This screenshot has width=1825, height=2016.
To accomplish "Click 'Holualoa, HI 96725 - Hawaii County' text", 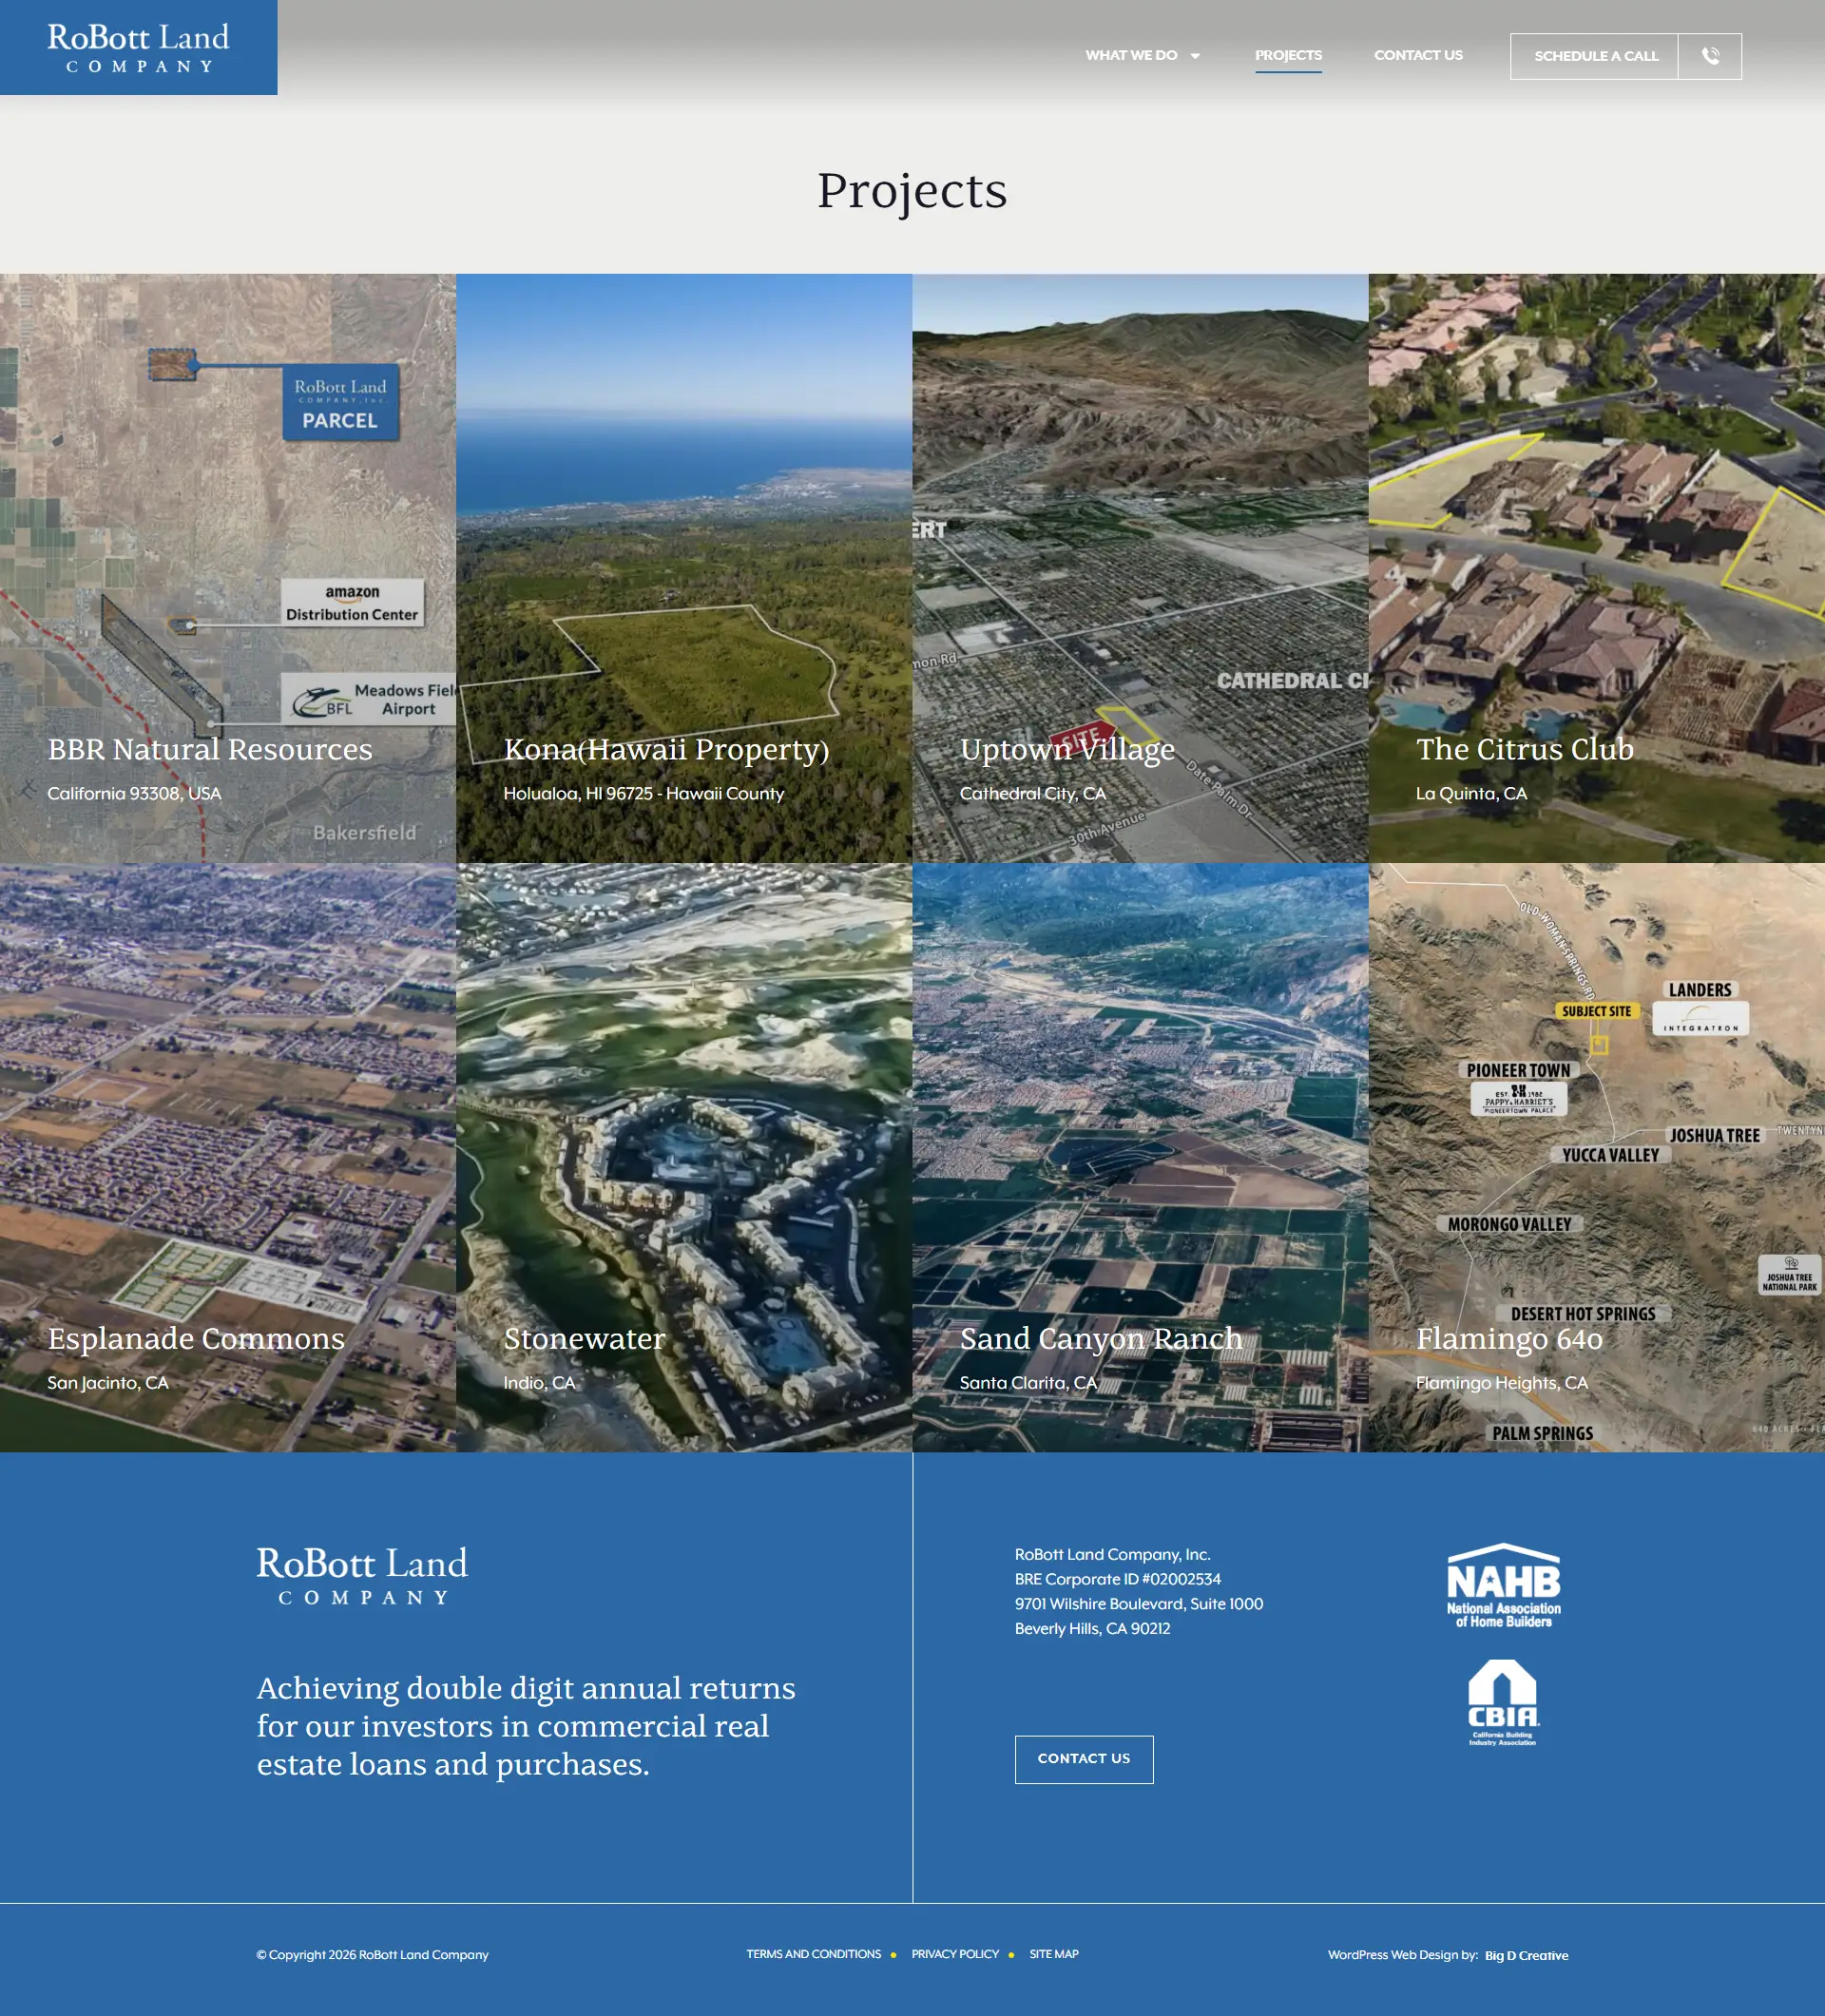I will coord(643,793).
